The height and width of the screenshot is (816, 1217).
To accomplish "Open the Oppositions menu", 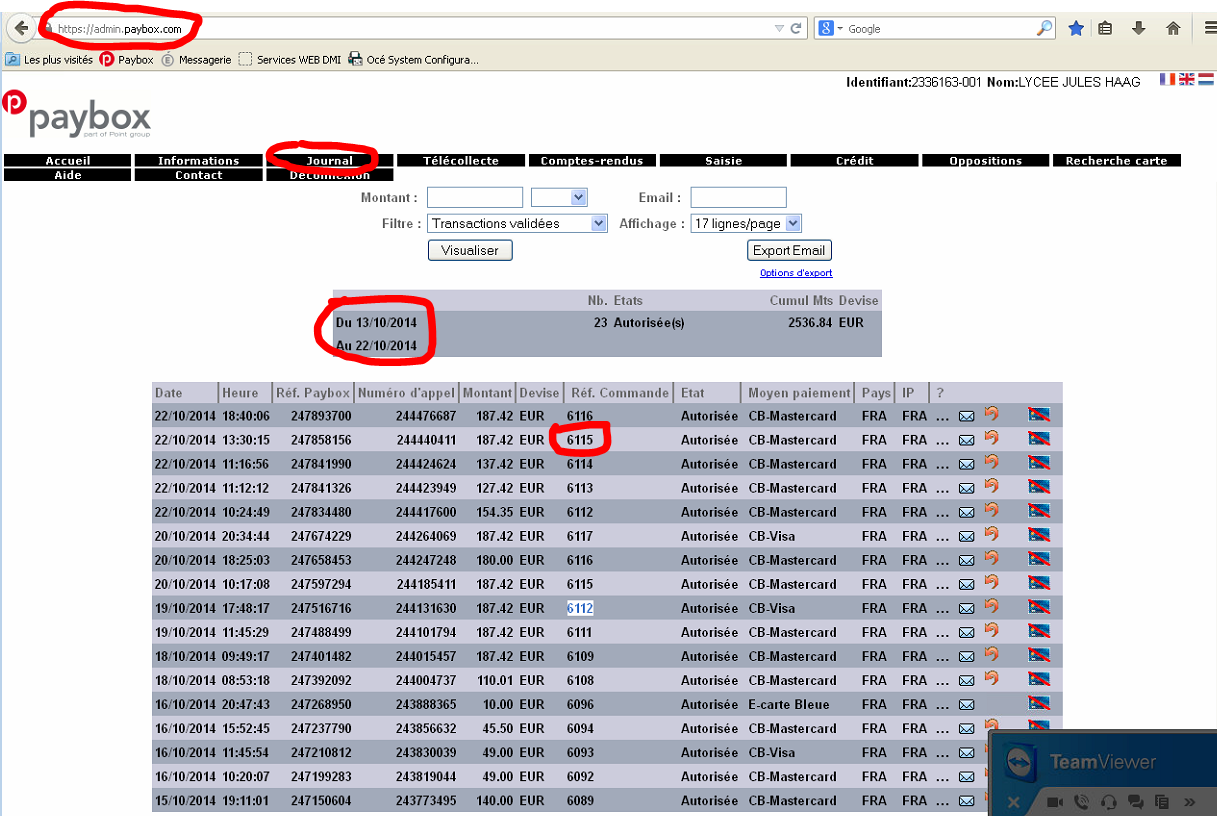I will 986,161.
